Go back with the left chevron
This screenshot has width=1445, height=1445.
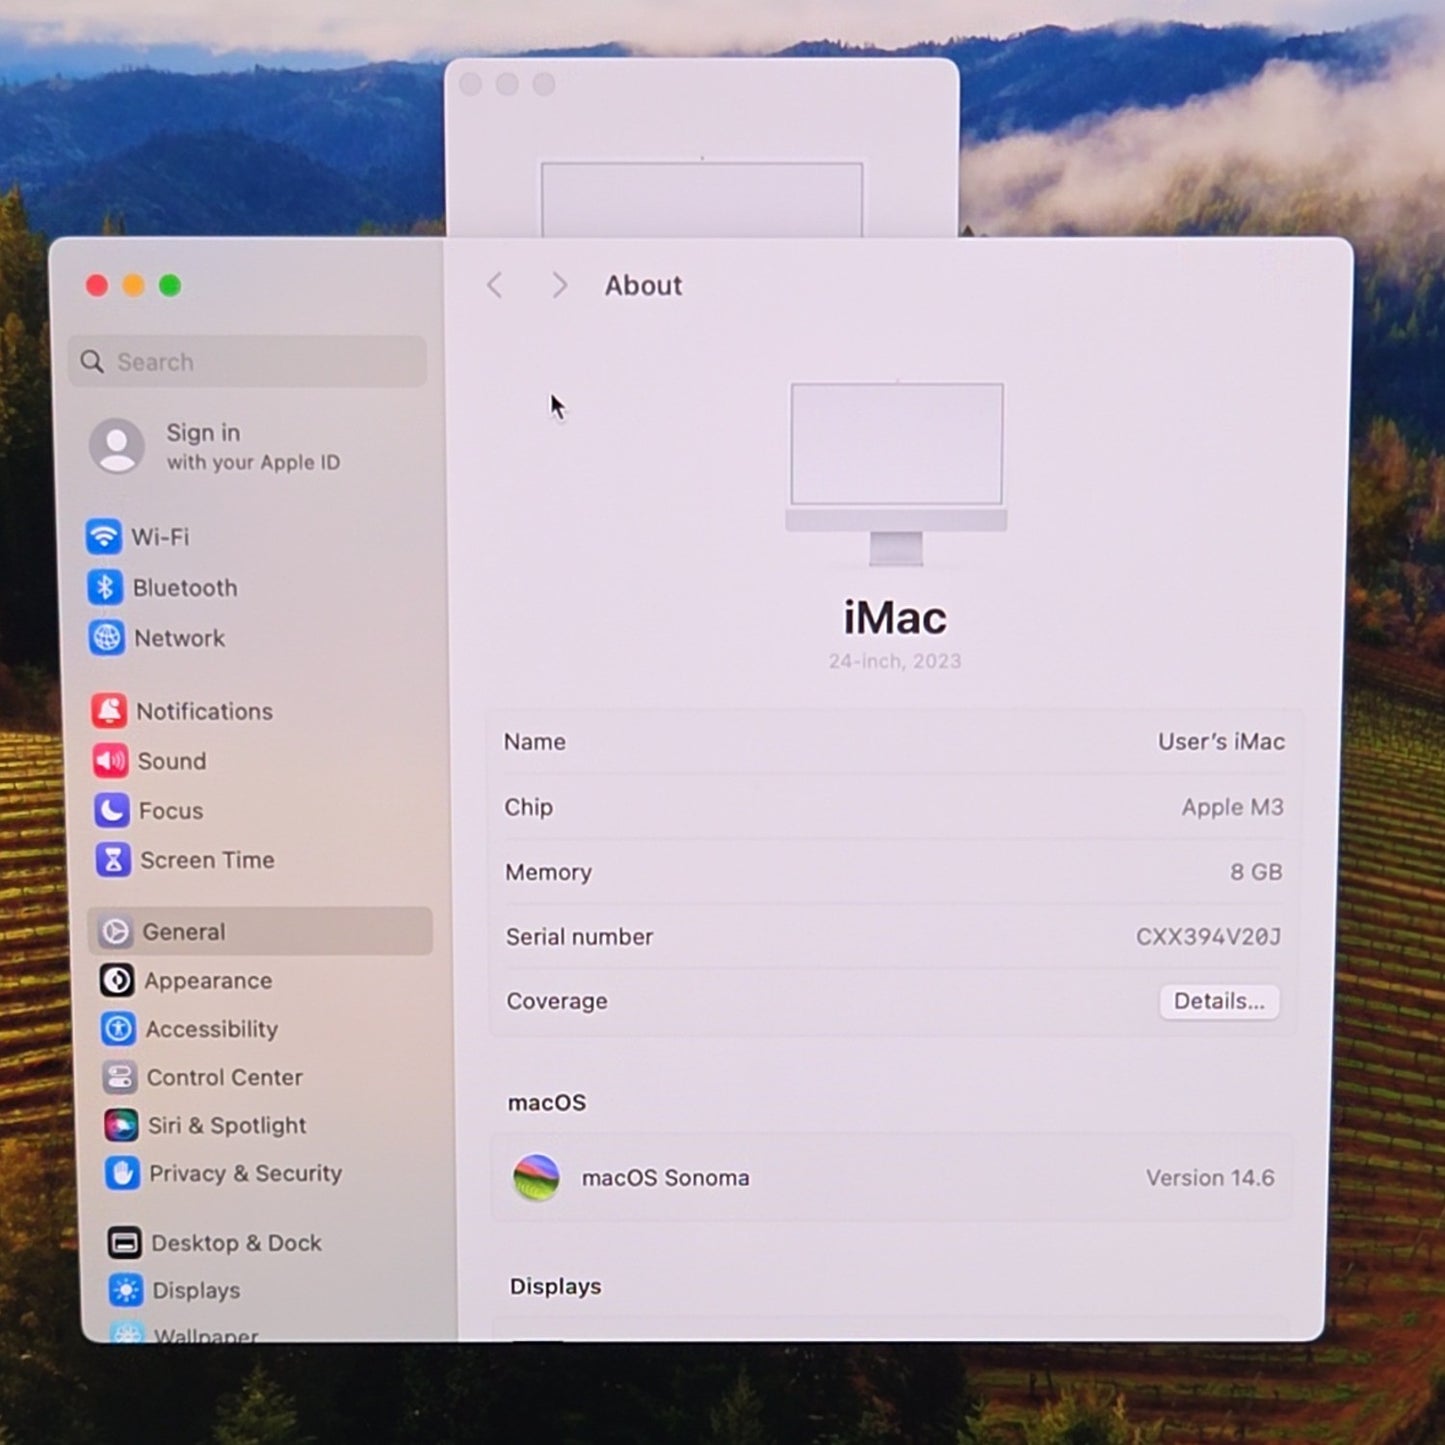click(495, 286)
